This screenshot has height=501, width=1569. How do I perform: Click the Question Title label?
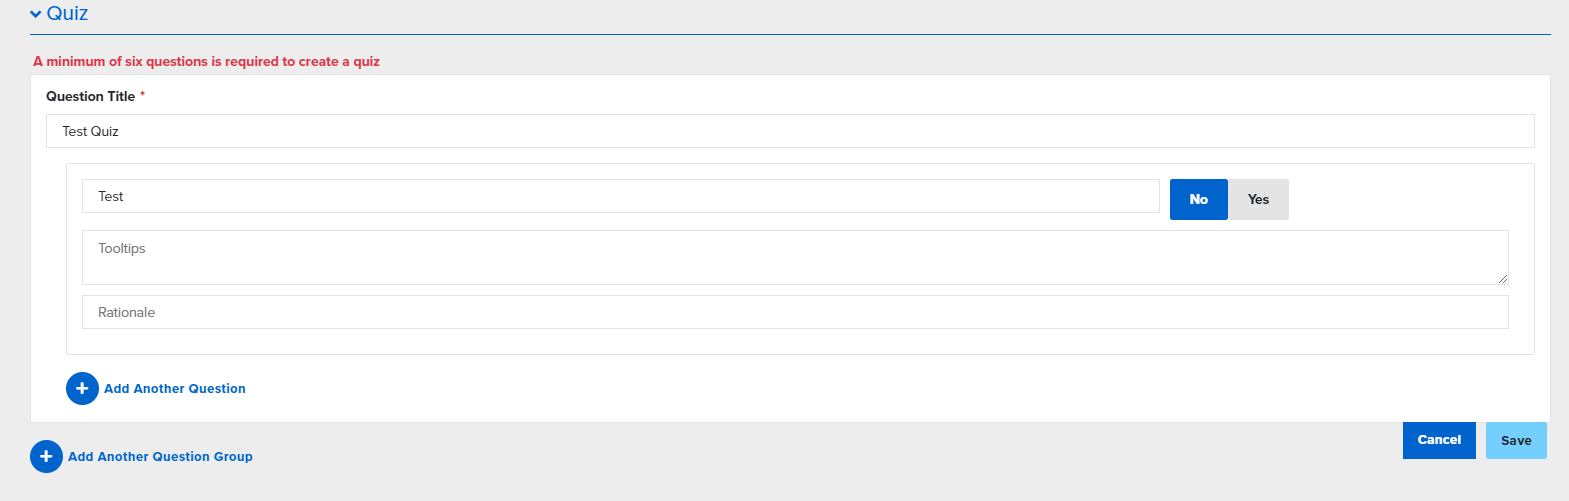(90, 96)
